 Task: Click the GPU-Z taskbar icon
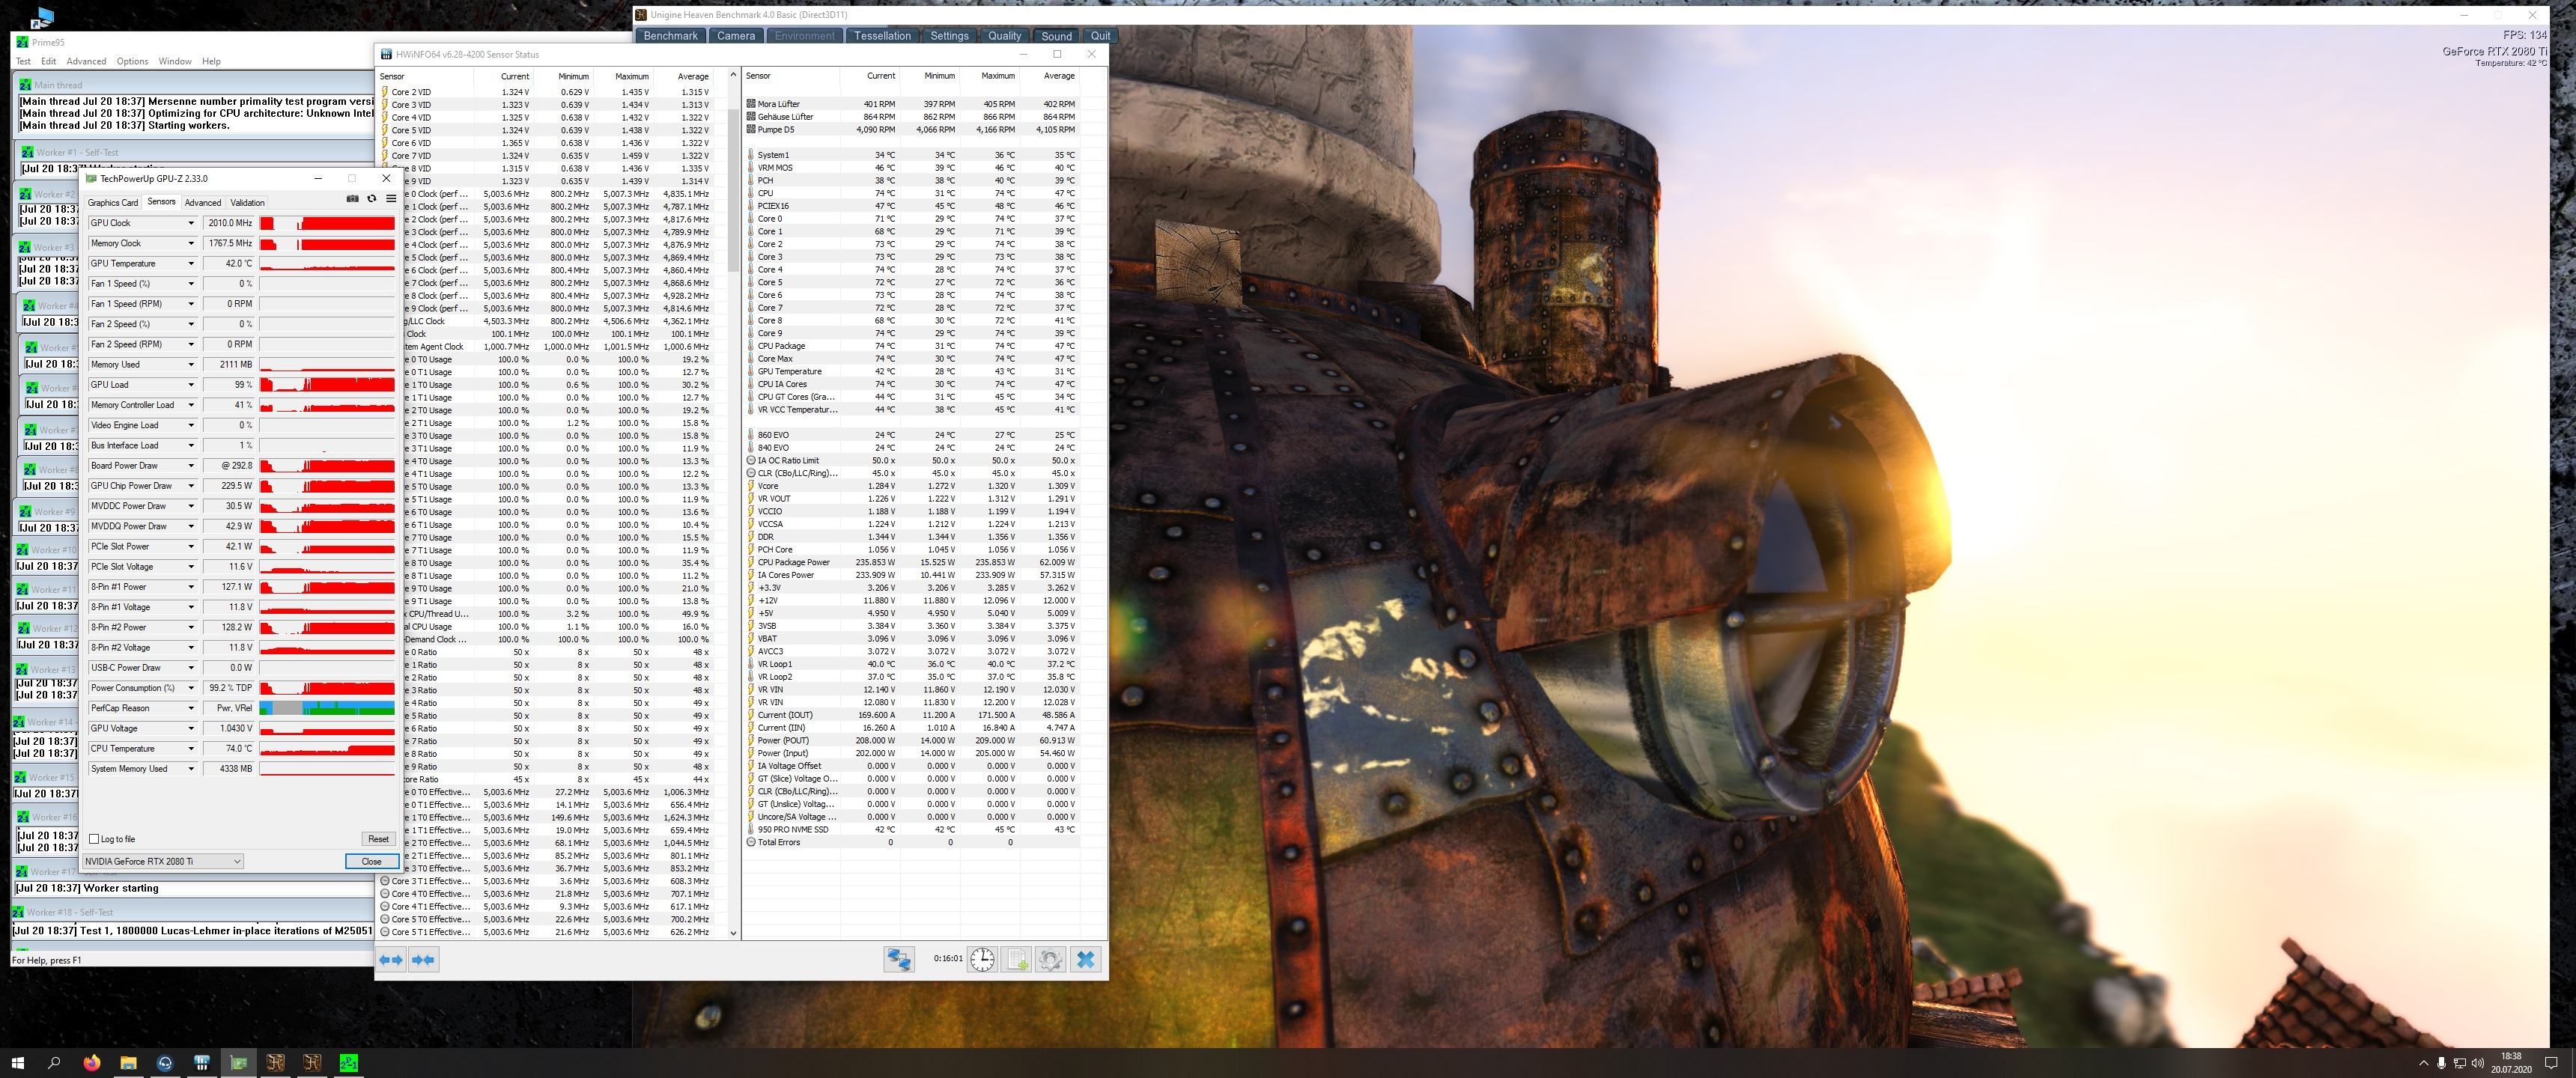tap(238, 1063)
